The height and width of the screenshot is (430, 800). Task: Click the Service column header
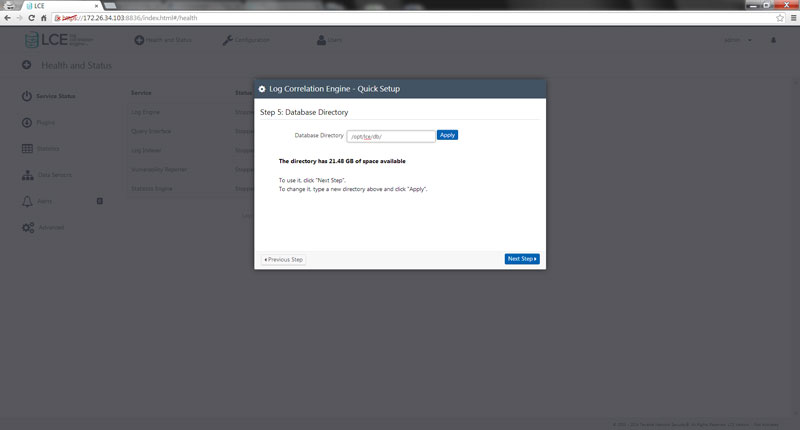coord(141,93)
